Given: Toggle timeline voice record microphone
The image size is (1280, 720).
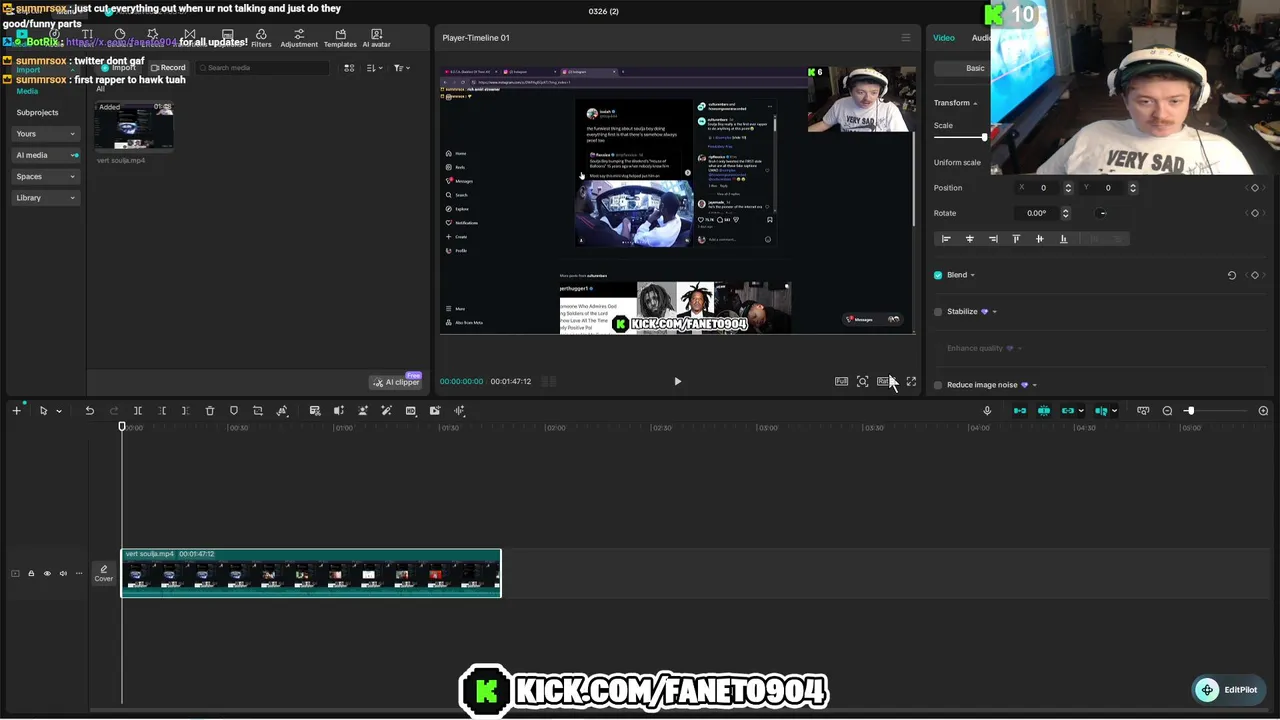Looking at the screenshot, I should (987, 411).
